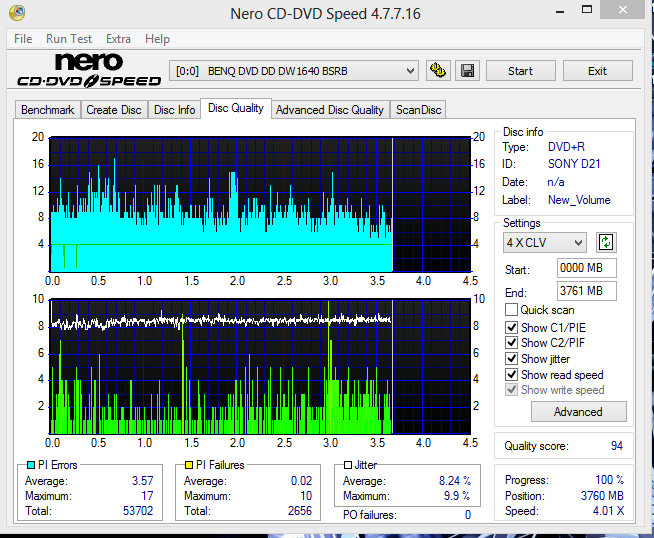Click the New_Volume label value

(579, 200)
